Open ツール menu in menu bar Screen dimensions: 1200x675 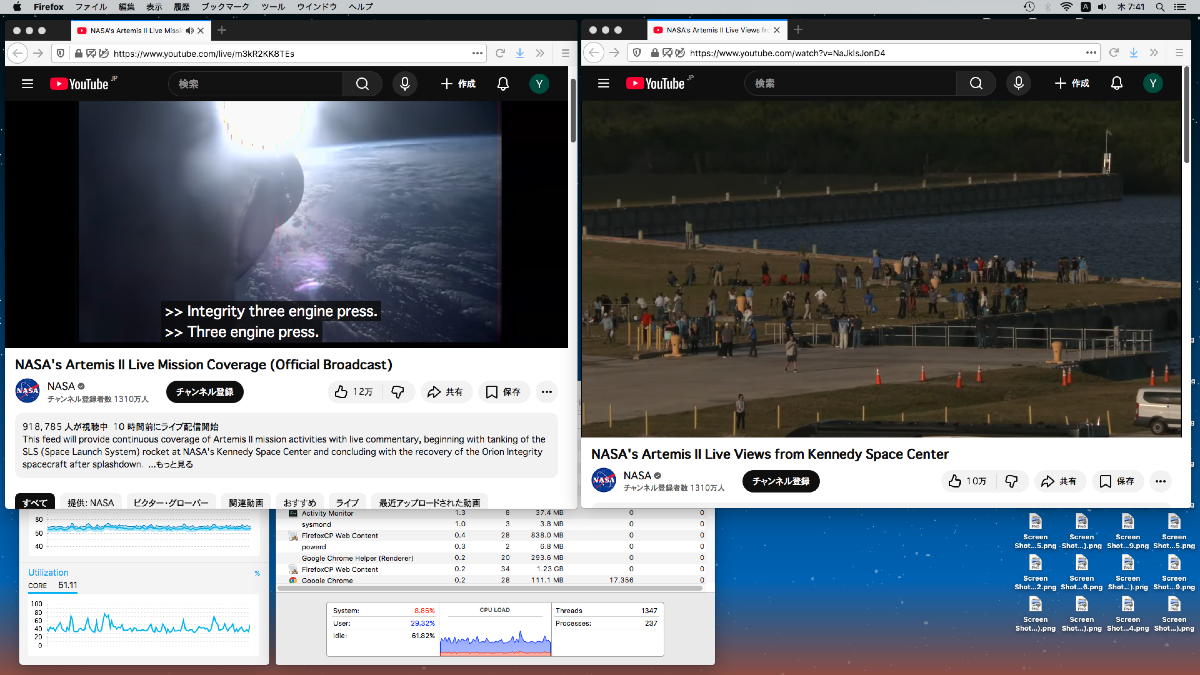(272, 6)
